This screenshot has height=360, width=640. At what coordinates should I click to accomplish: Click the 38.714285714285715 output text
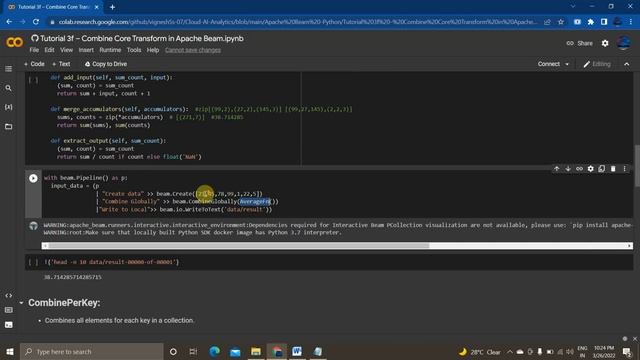73,277
